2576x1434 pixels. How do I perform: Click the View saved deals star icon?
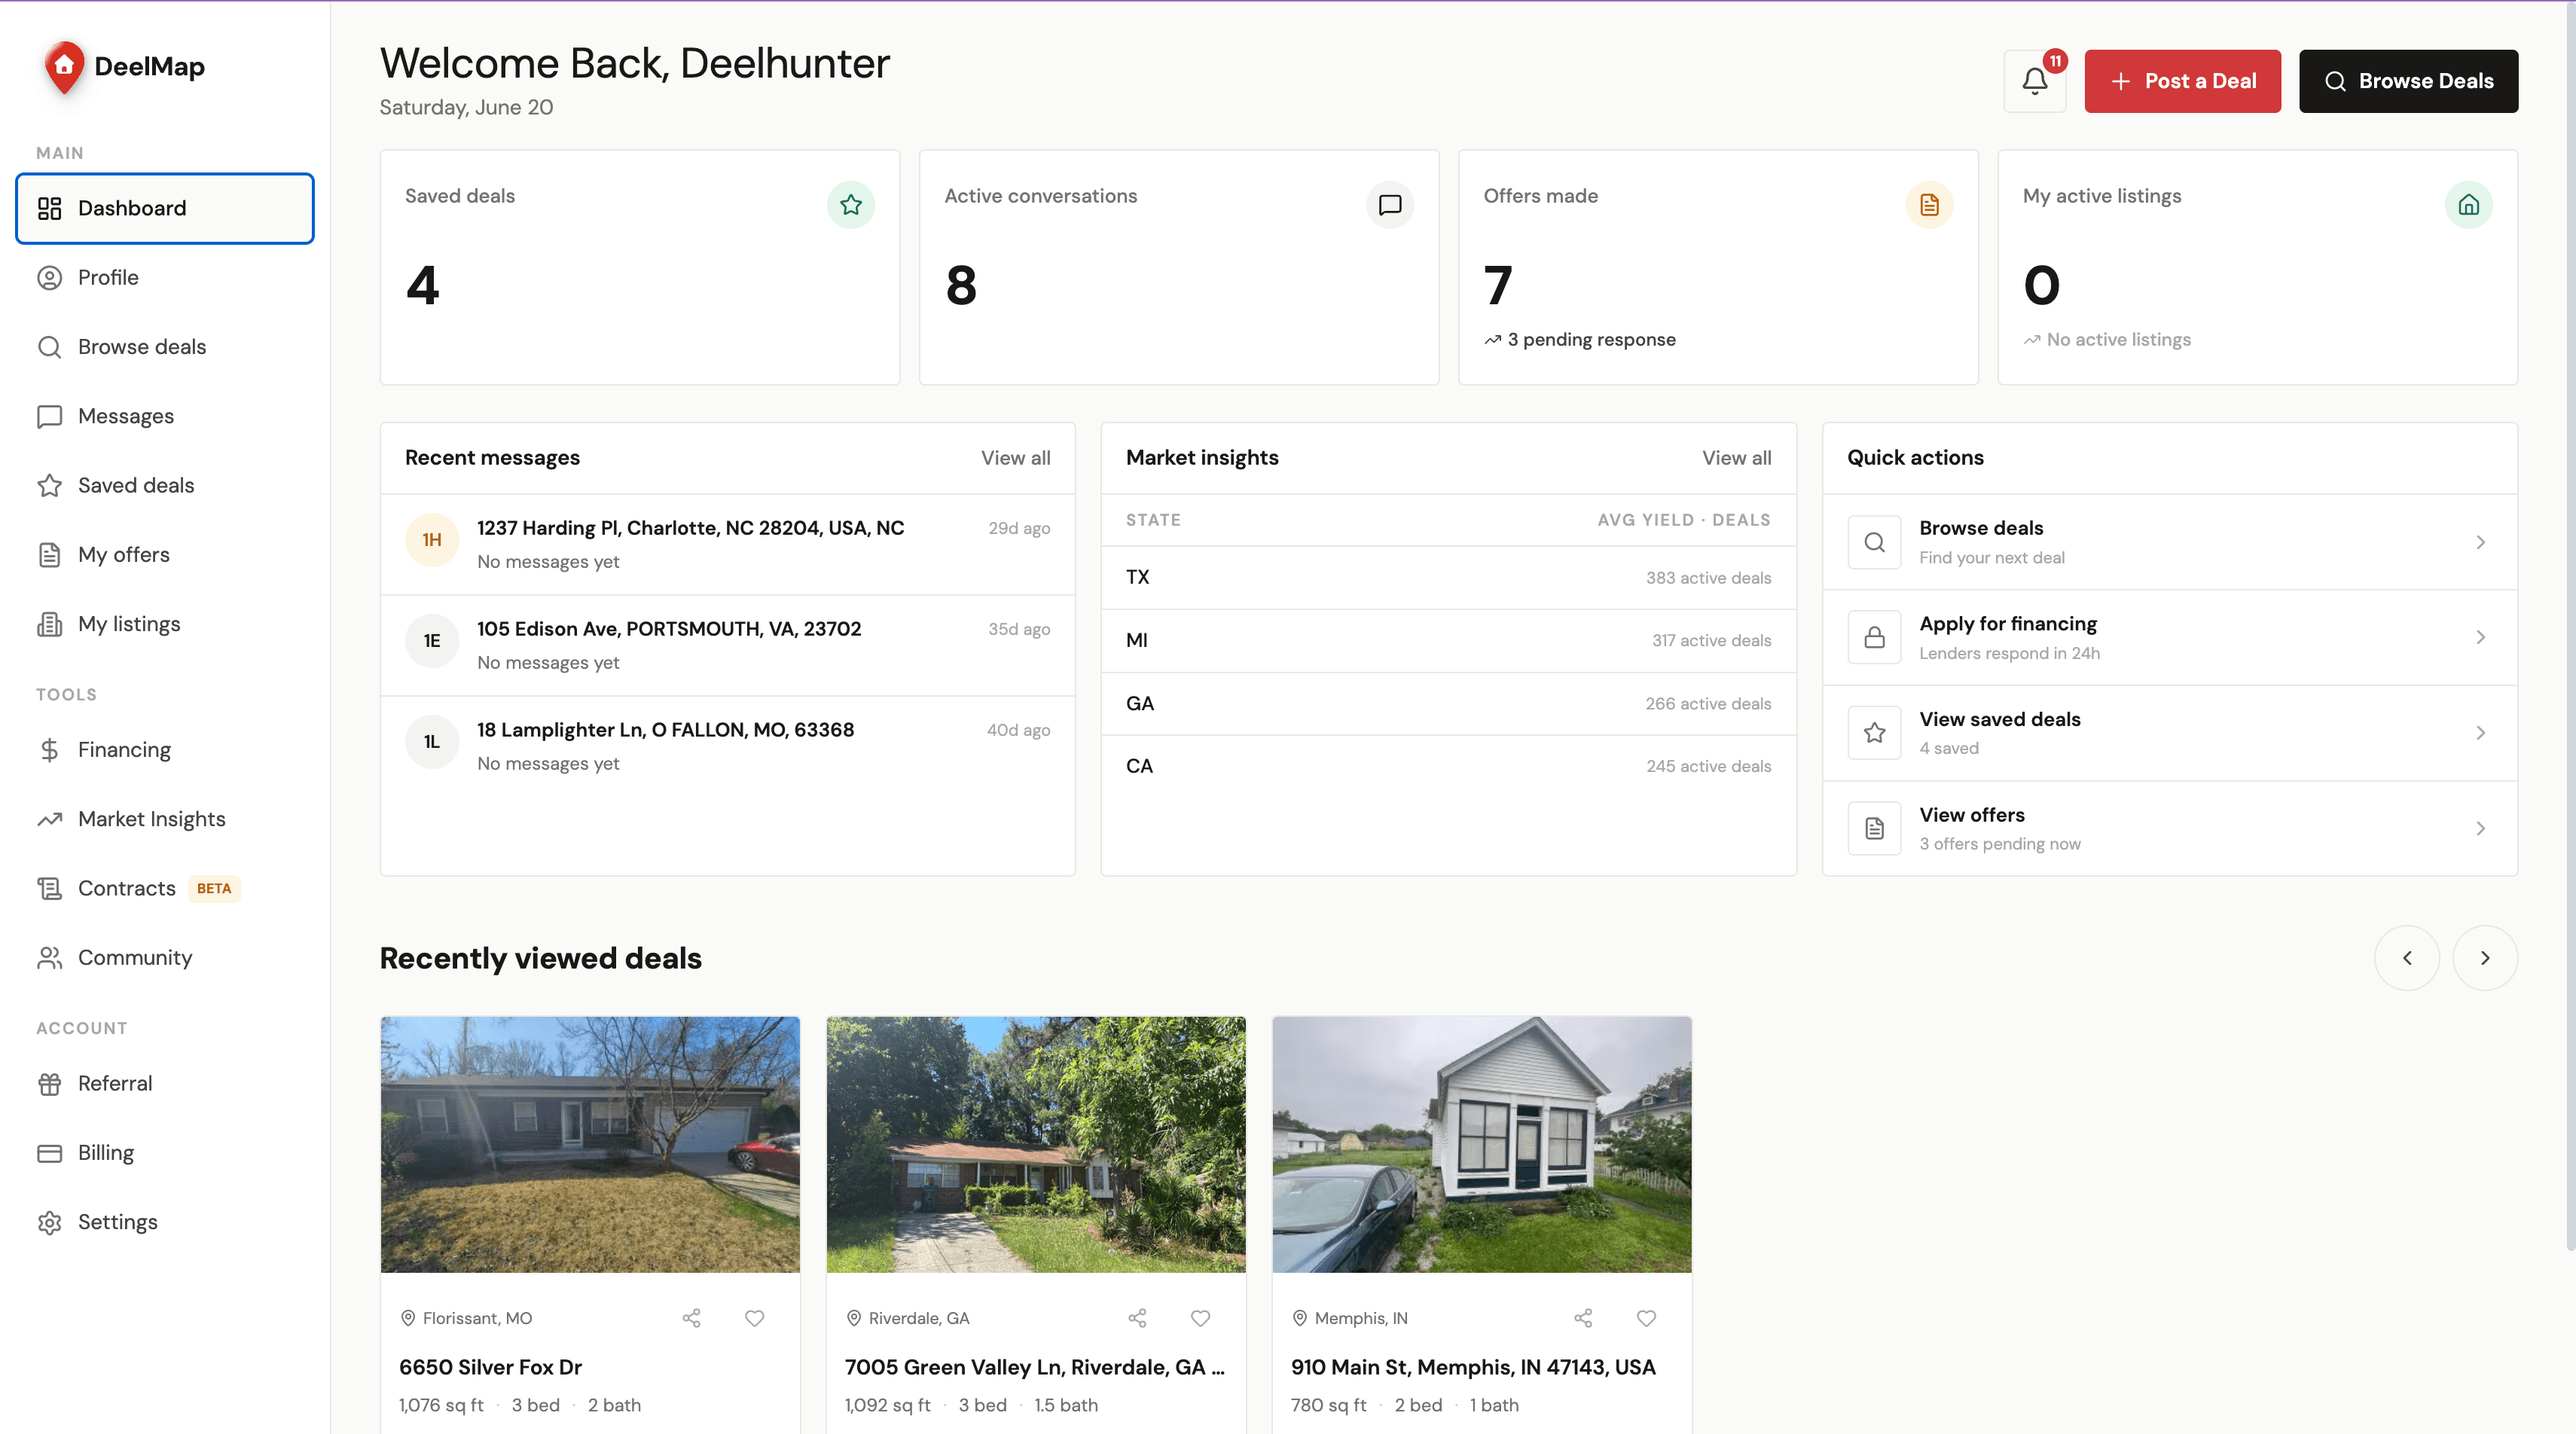coord(1874,733)
